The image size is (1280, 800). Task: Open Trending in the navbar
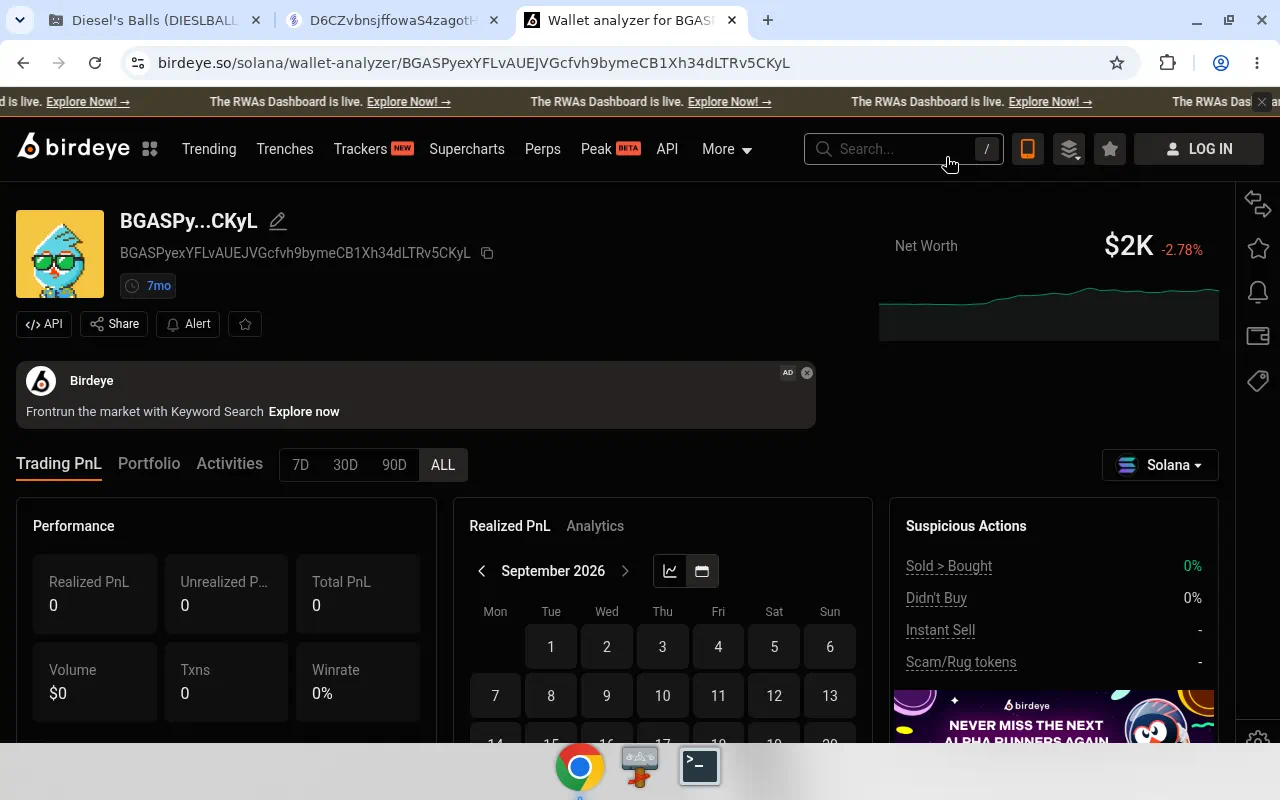pos(209,149)
